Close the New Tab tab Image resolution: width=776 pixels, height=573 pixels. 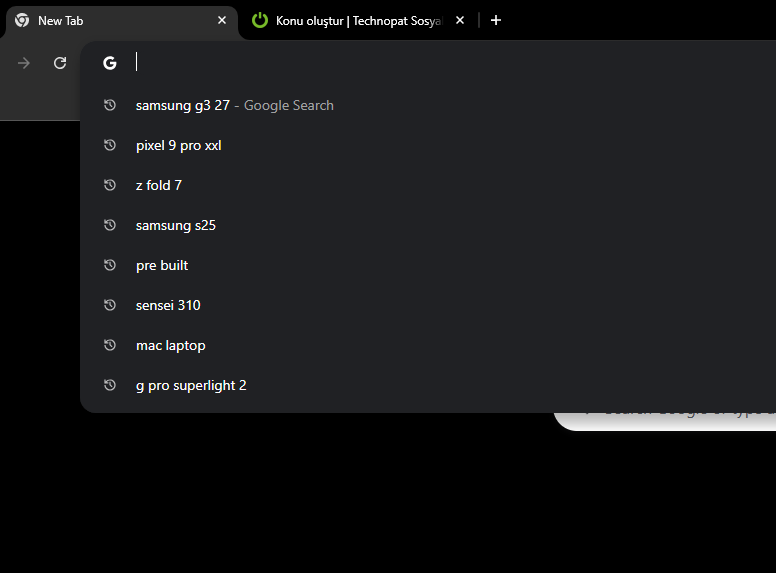pos(222,20)
